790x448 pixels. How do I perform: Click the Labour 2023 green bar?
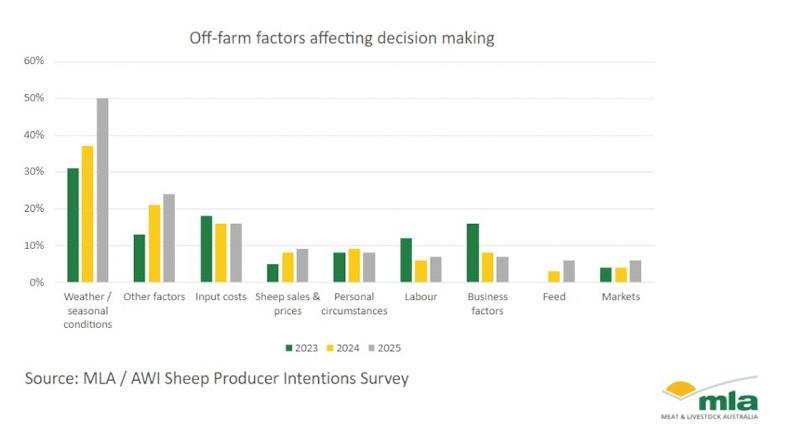coord(406,260)
